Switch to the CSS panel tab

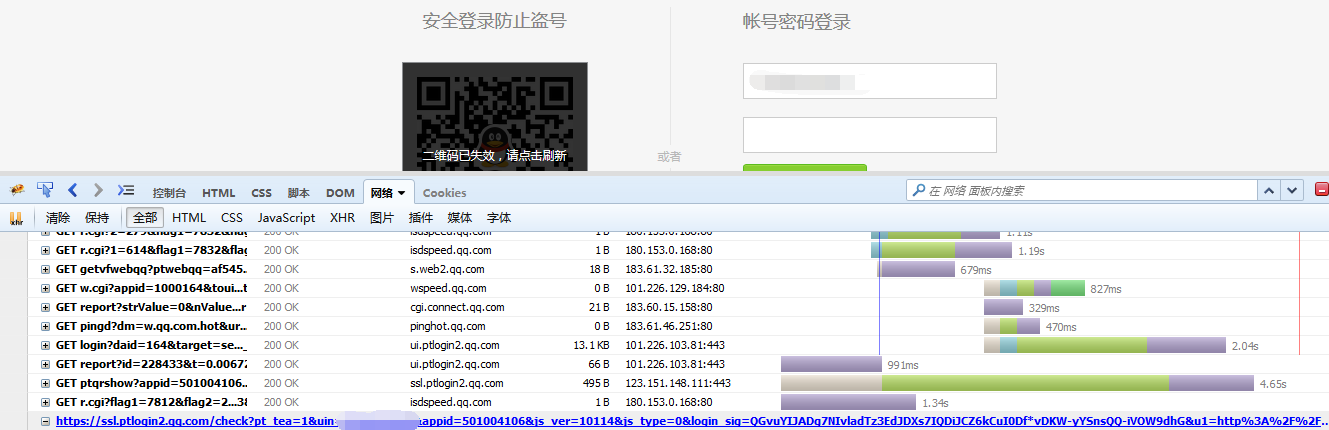(261, 193)
